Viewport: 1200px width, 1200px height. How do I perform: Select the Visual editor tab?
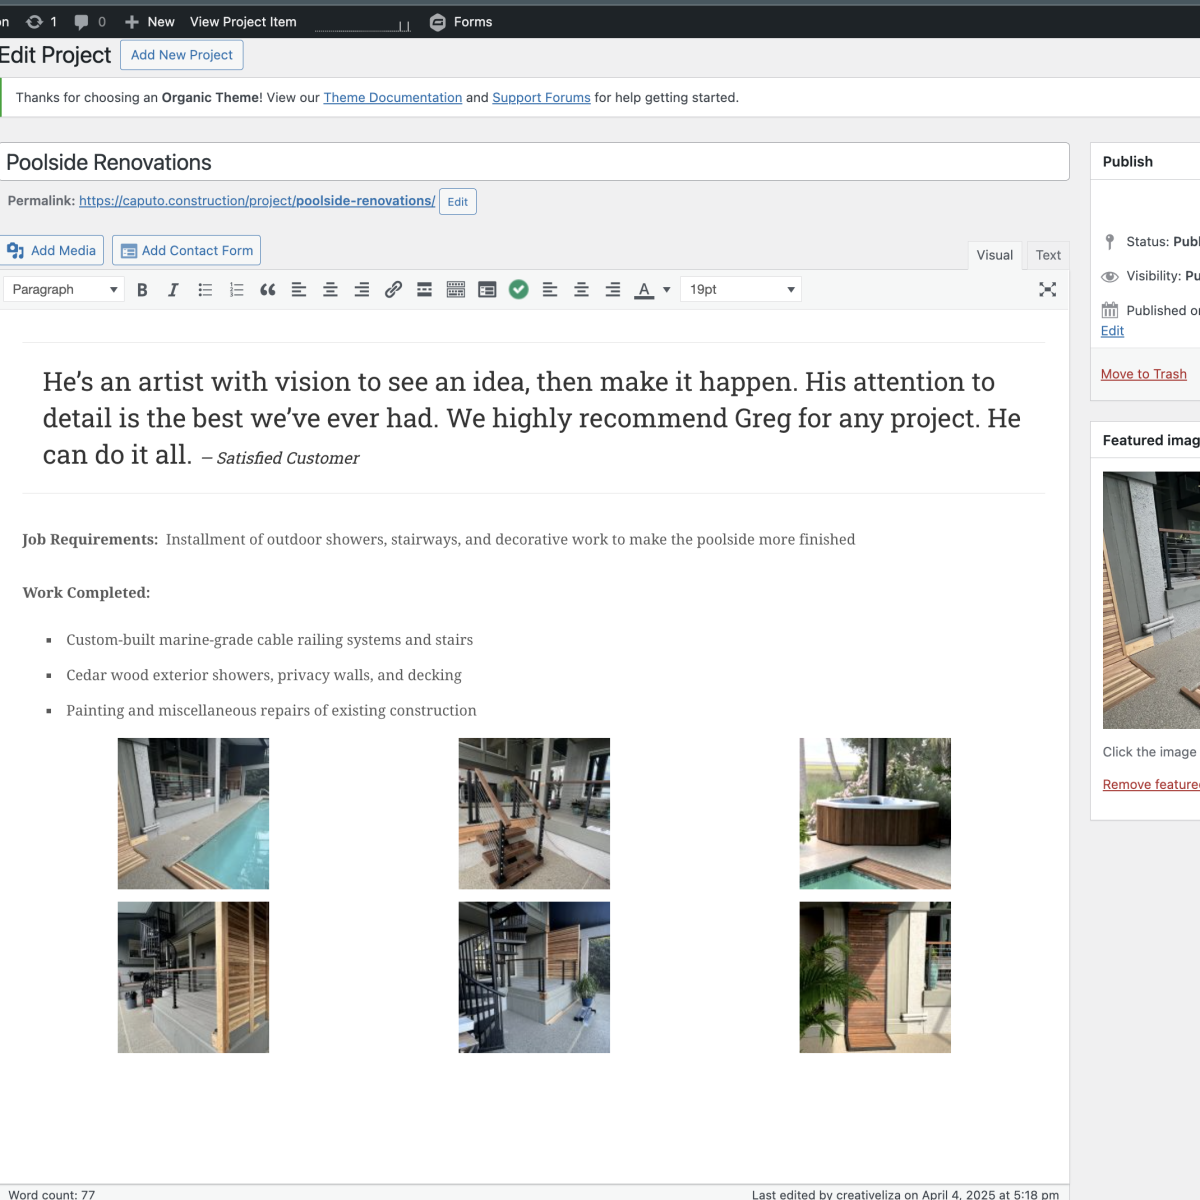(x=994, y=255)
